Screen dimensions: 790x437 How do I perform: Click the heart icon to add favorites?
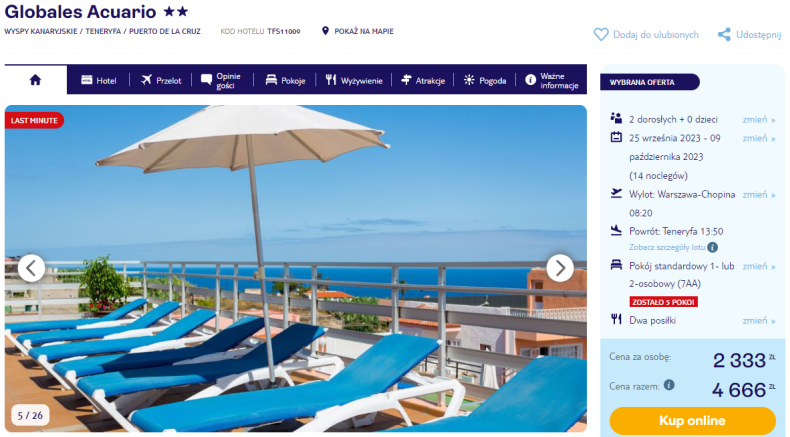[601, 35]
